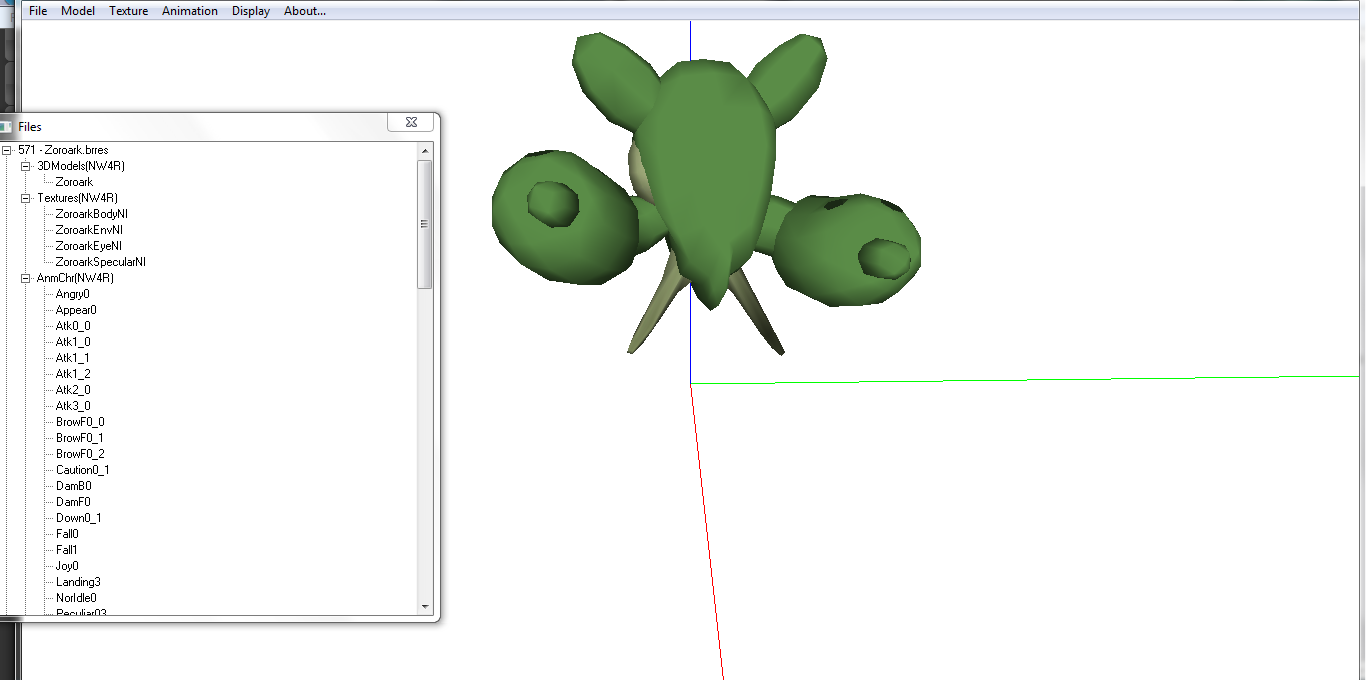Select the Atk1_2 animation
This screenshot has height=680, width=1366.
point(73,374)
